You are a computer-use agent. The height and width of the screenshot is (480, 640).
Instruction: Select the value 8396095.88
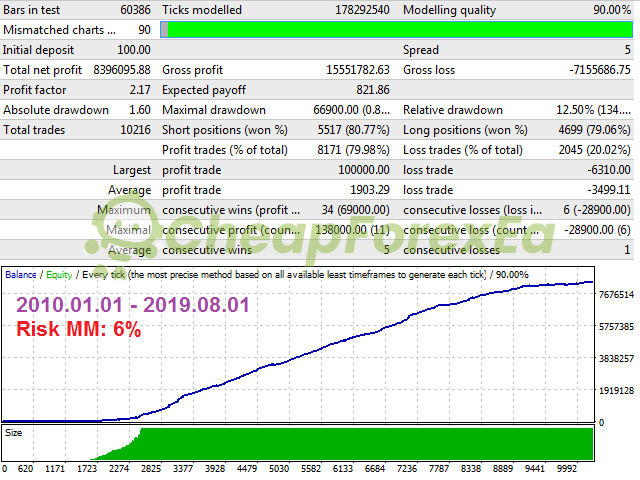[x=122, y=70]
